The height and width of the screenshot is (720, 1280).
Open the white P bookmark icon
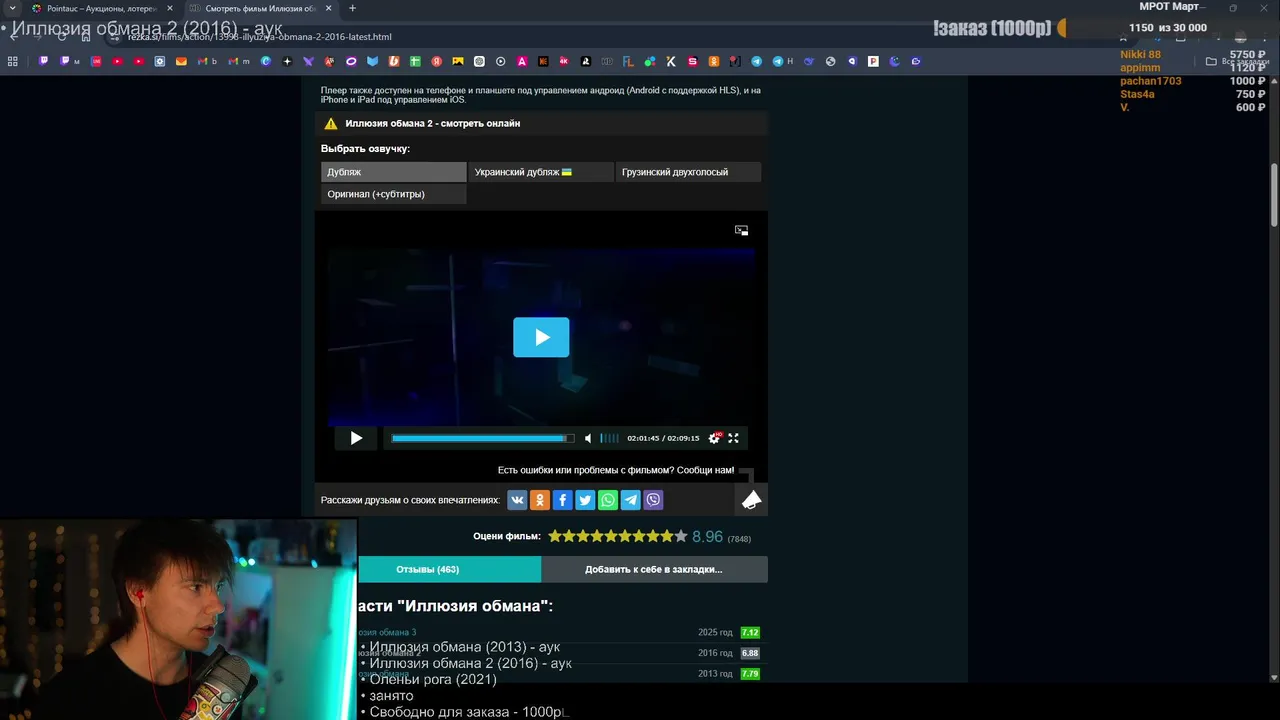point(873,61)
